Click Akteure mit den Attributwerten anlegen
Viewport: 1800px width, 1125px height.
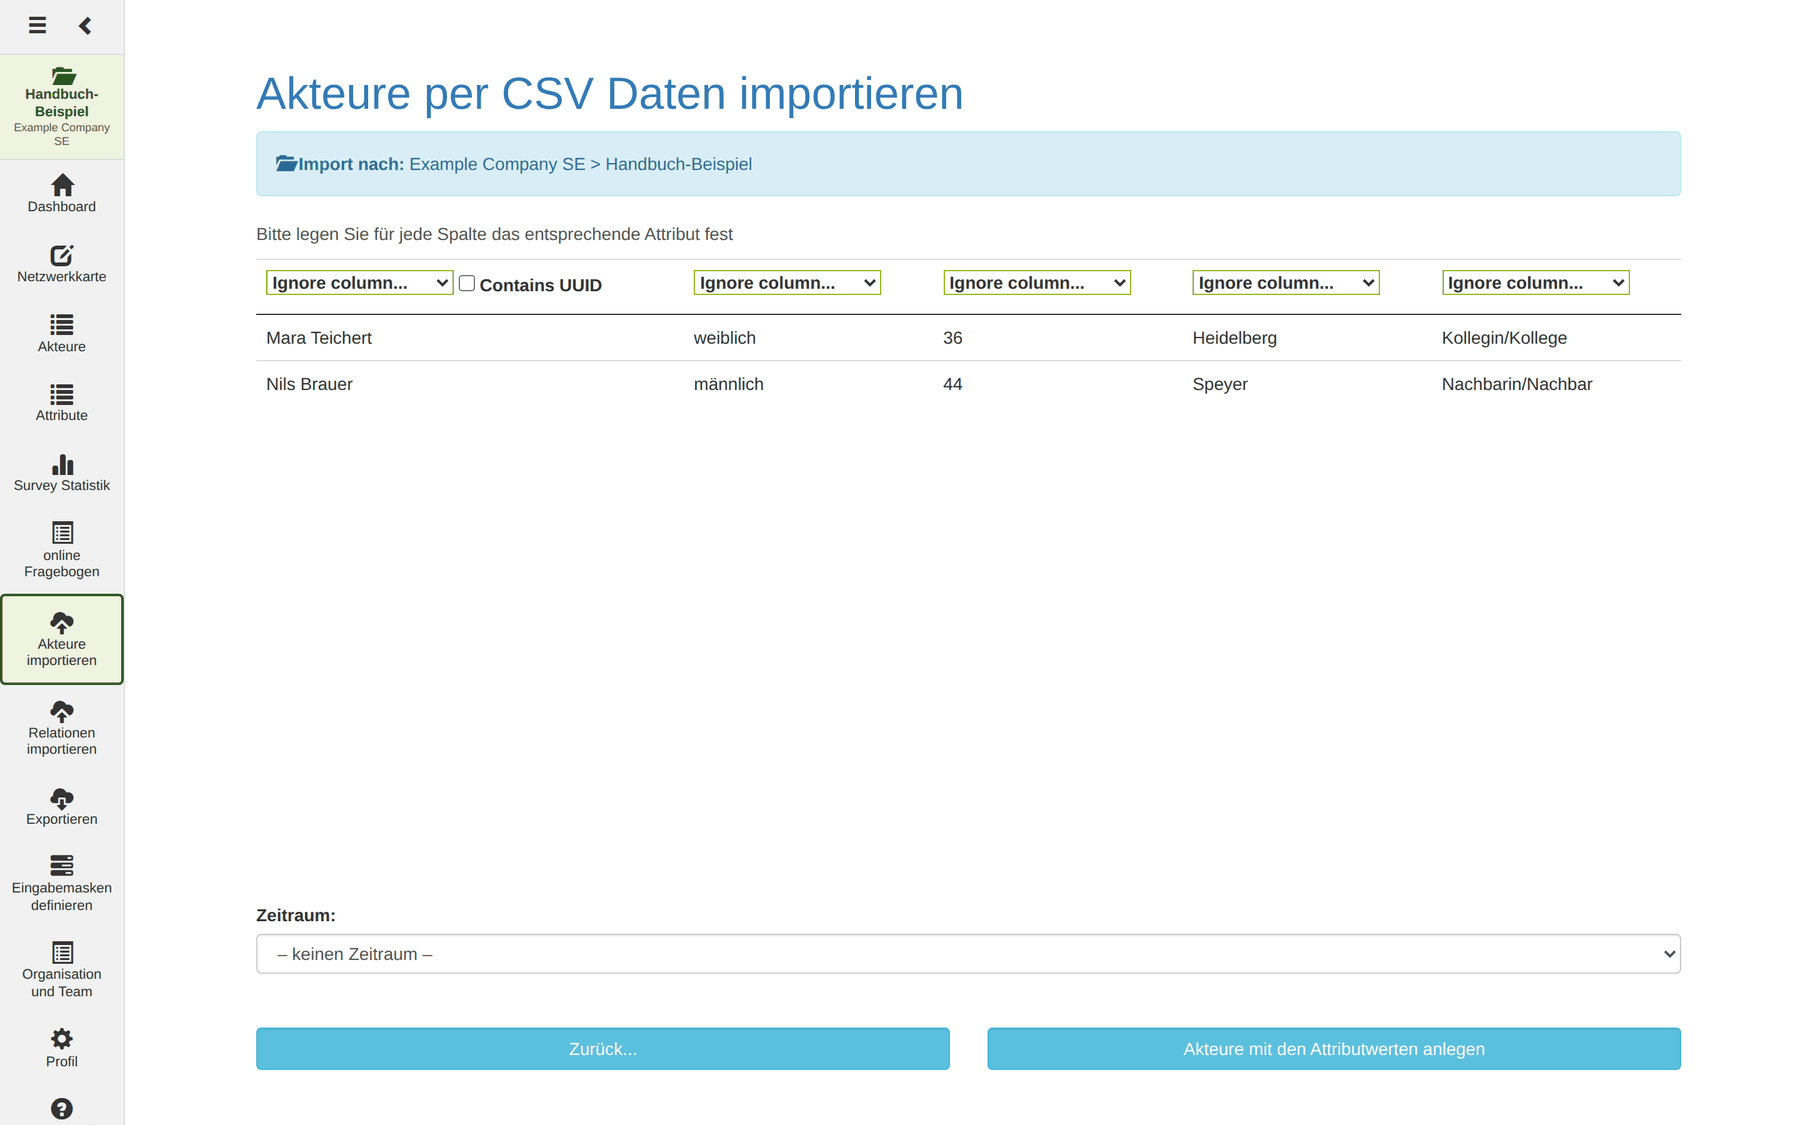(1334, 1049)
